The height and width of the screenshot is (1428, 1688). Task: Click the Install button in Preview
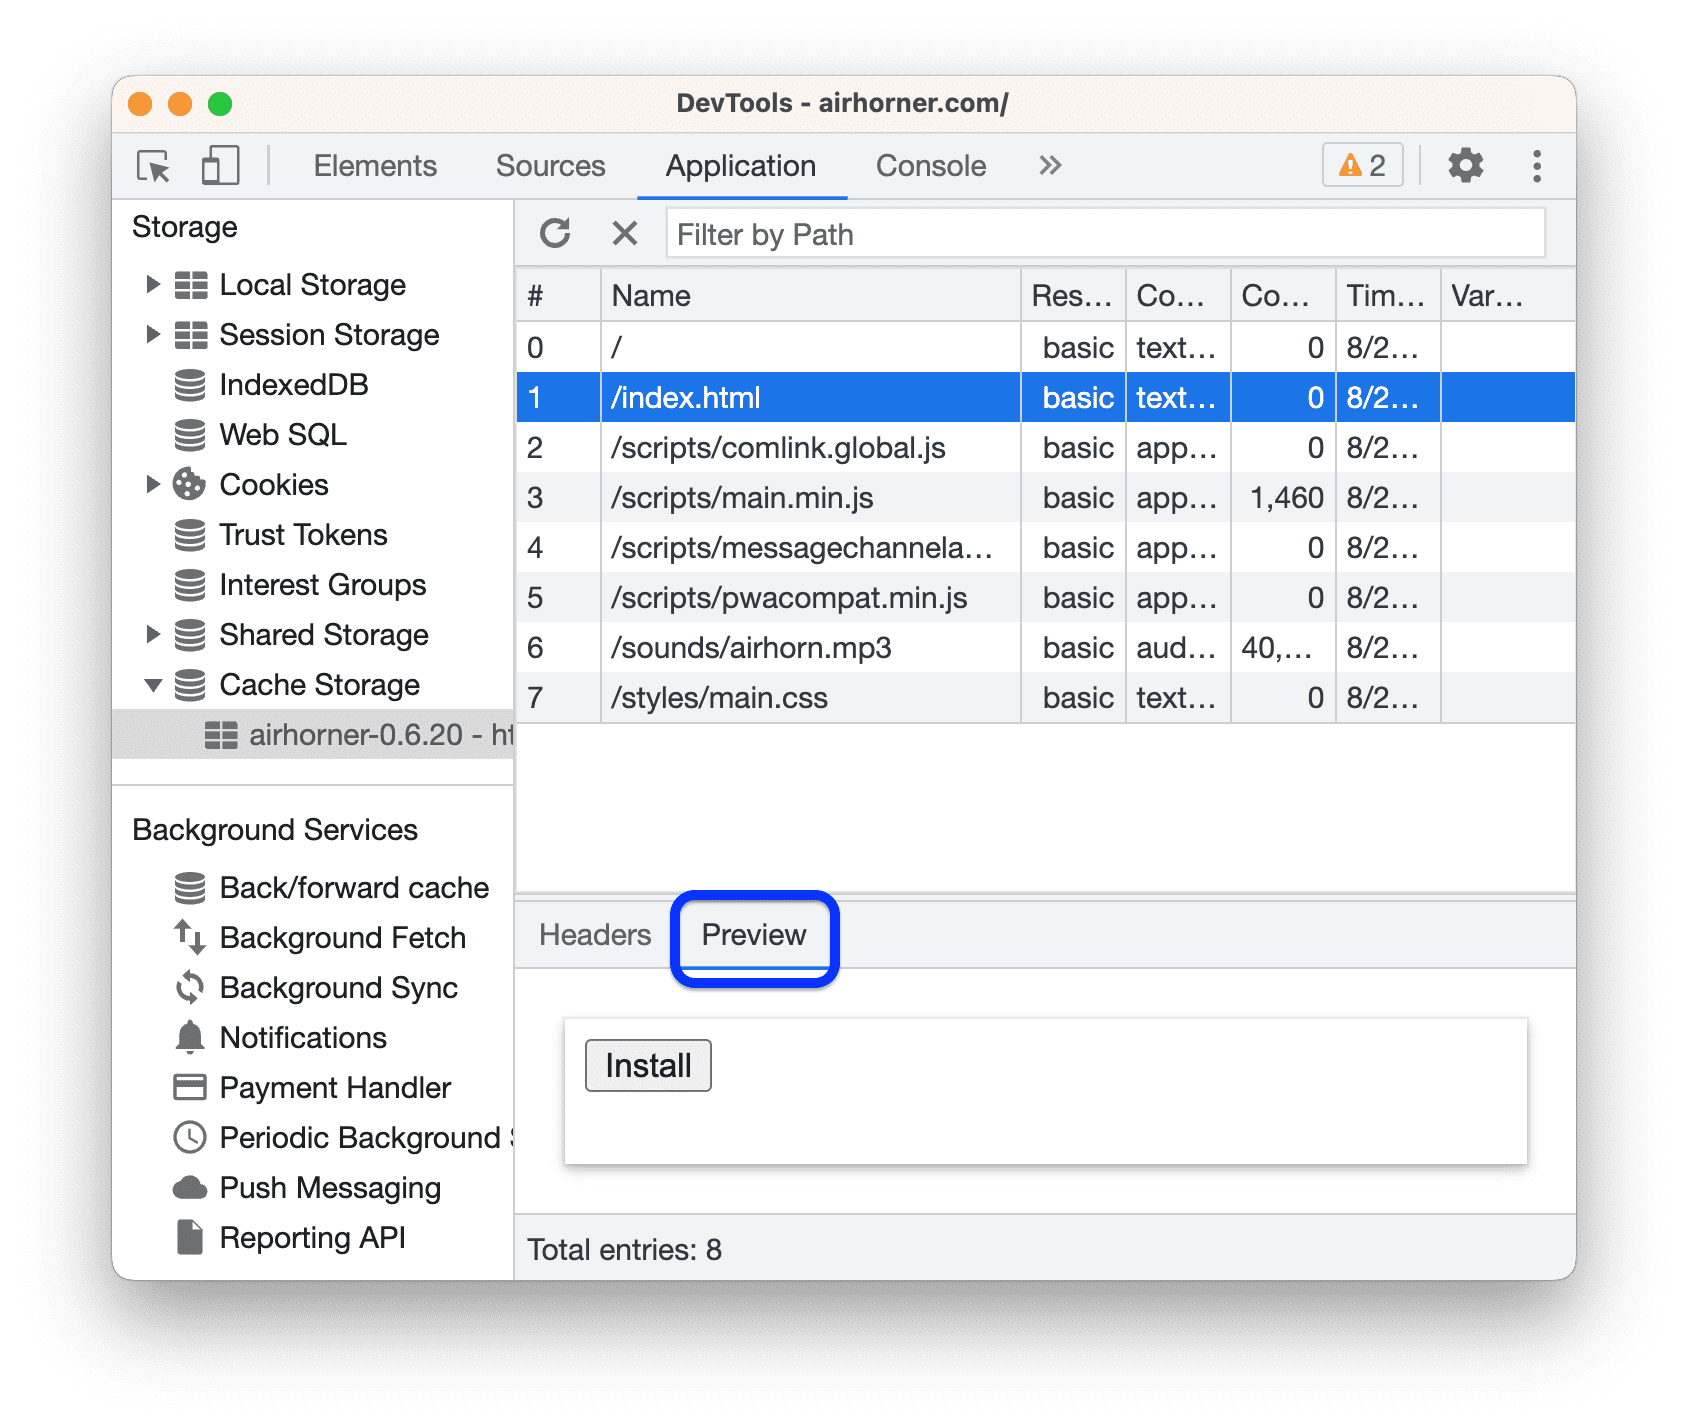pyautogui.click(x=647, y=1065)
